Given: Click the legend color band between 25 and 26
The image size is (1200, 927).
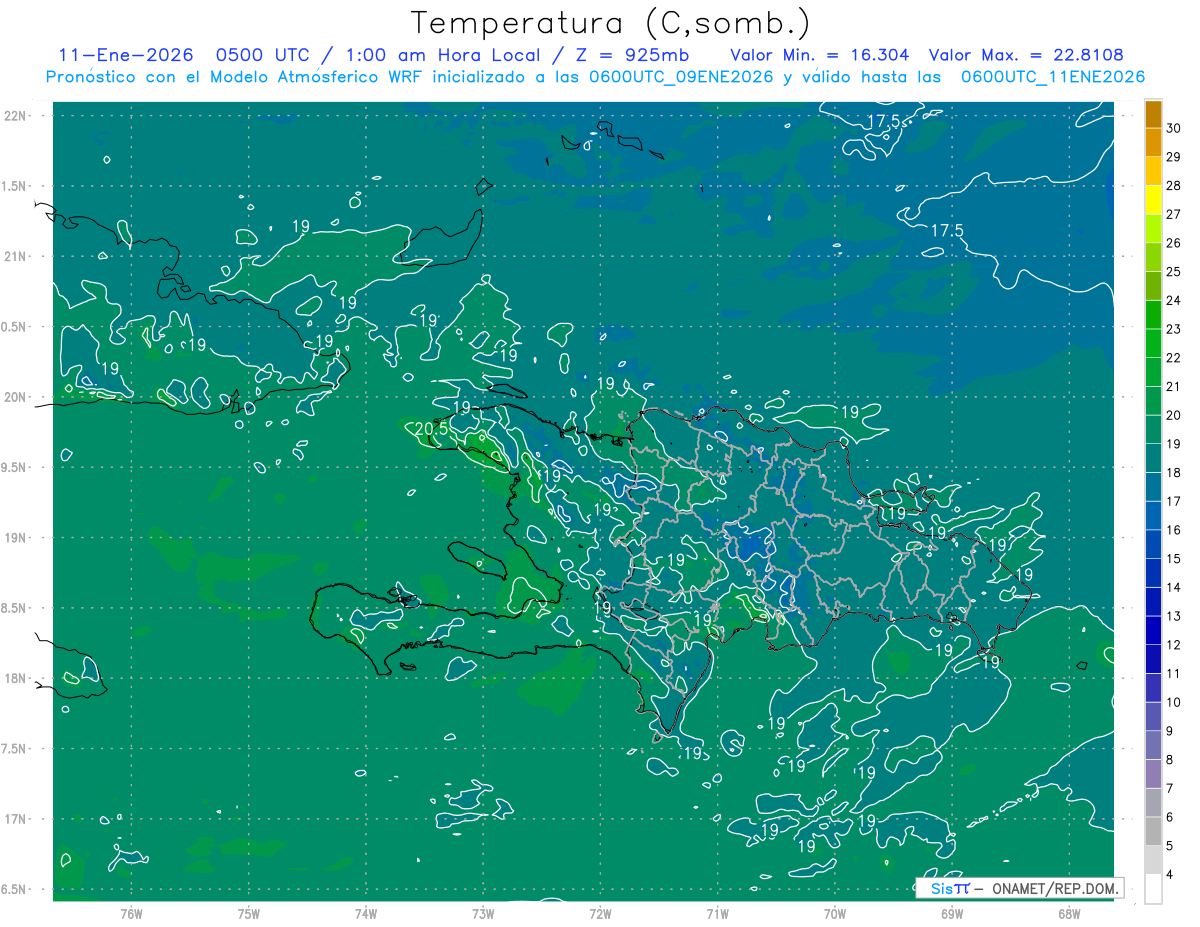Looking at the screenshot, I should [x=1153, y=257].
